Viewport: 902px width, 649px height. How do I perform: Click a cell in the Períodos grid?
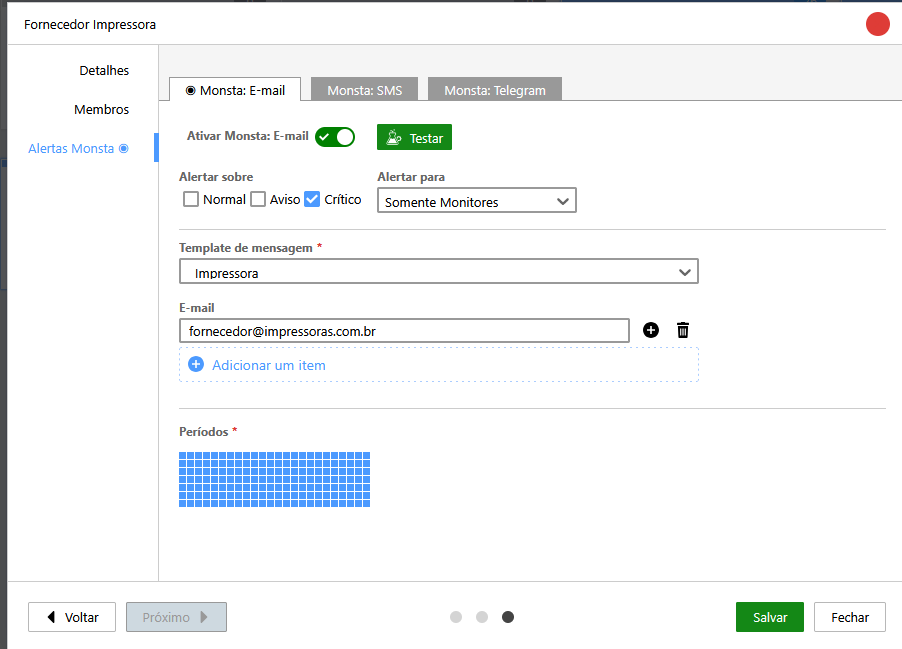tap(274, 479)
